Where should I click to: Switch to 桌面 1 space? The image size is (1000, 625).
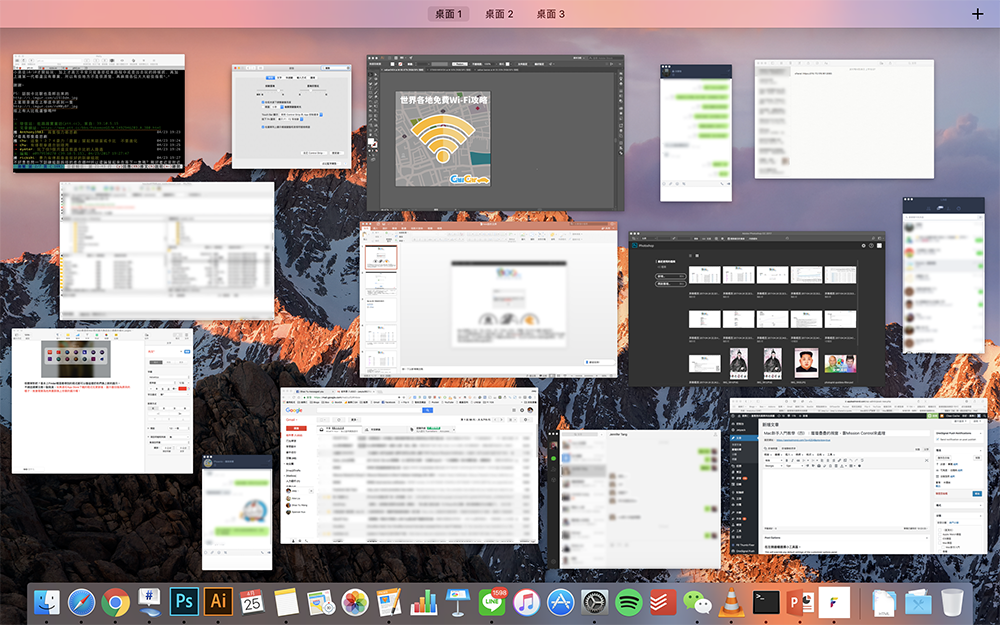(448, 14)
